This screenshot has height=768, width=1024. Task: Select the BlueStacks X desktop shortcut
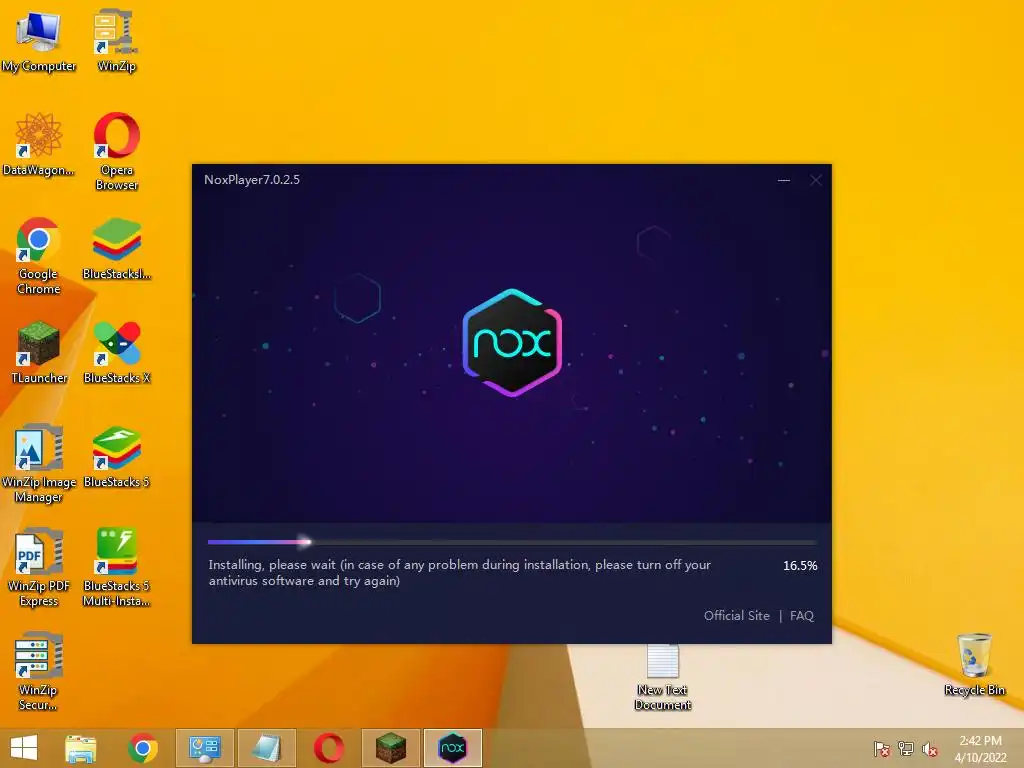tap(116, 353)
